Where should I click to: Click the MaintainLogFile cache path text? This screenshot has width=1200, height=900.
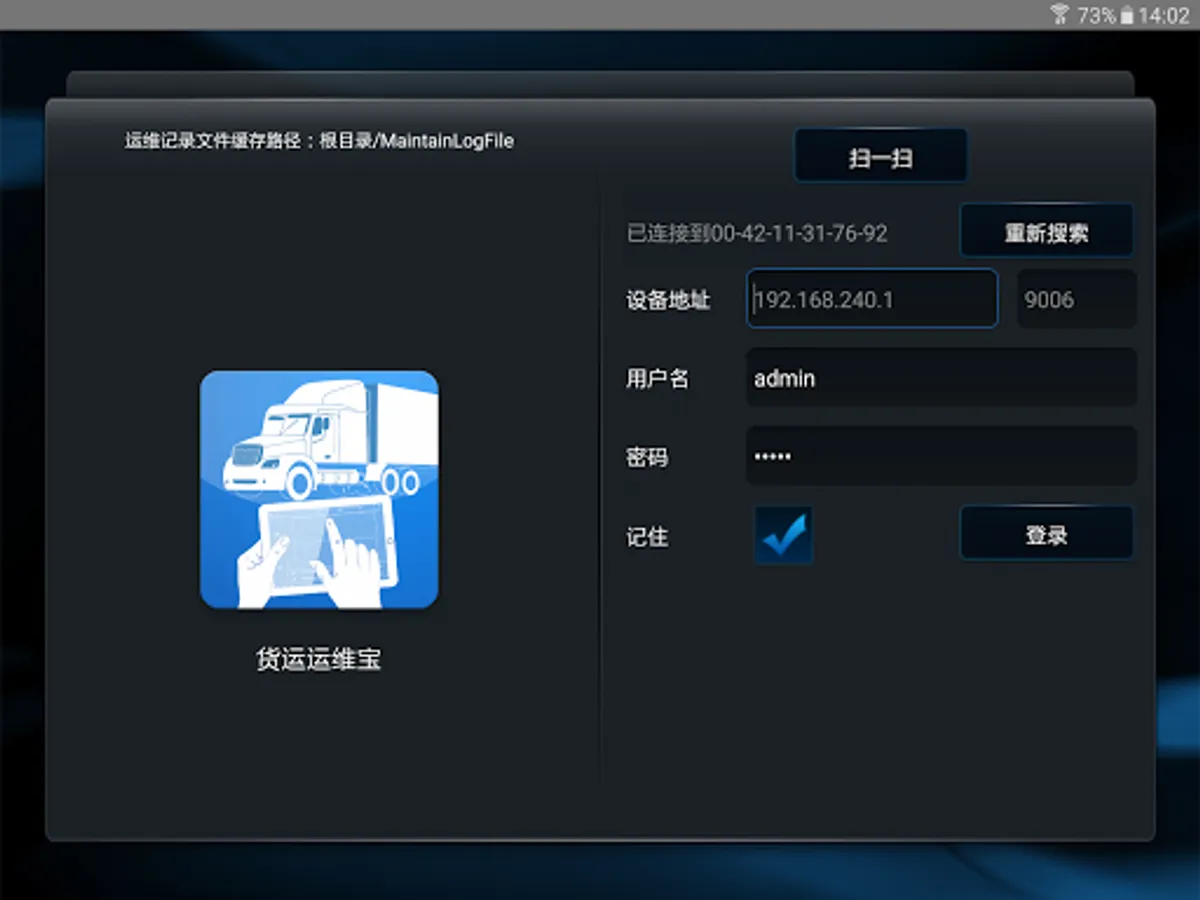(x=319, y=141)
